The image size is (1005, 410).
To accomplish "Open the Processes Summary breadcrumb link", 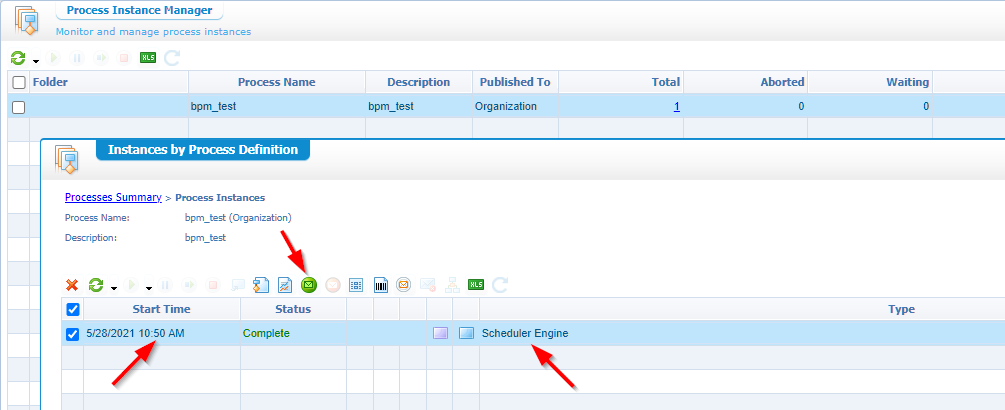I will 113,197.
